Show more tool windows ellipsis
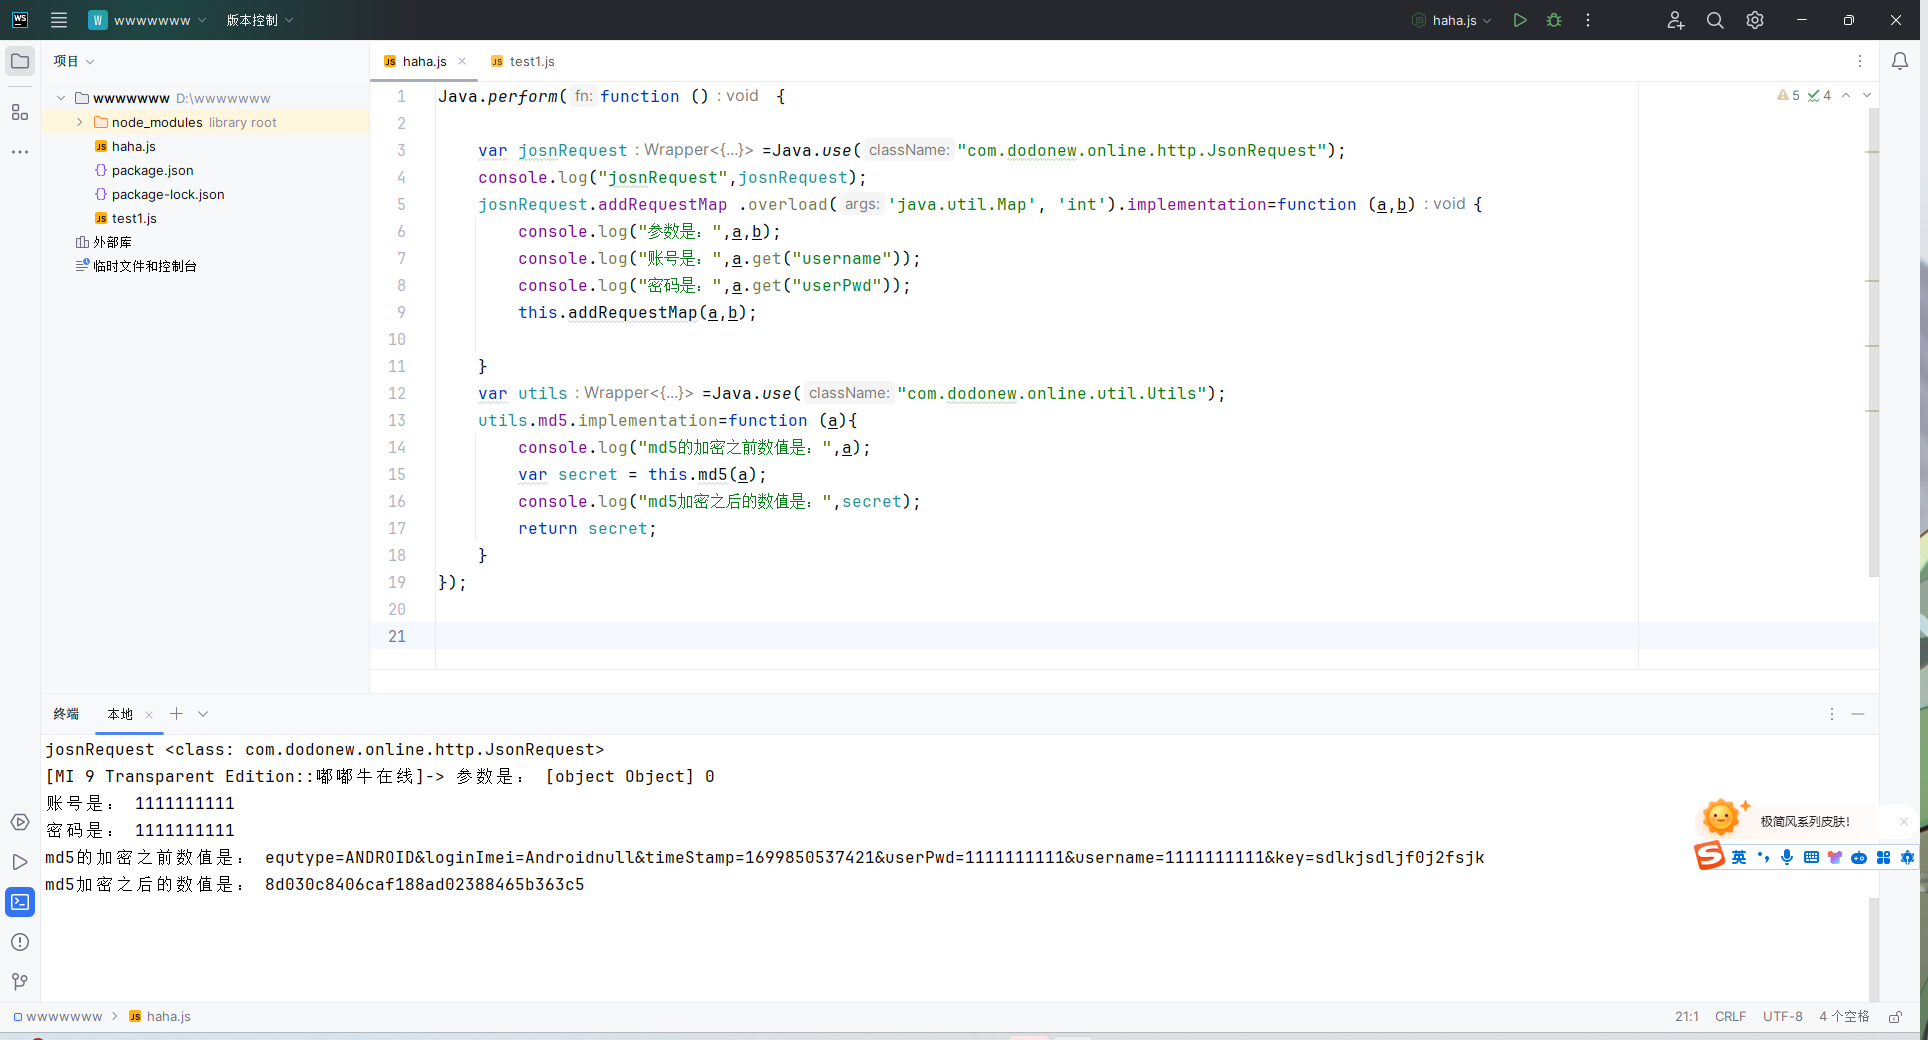The image size is (1928, 1040). (x=20, y=152)
